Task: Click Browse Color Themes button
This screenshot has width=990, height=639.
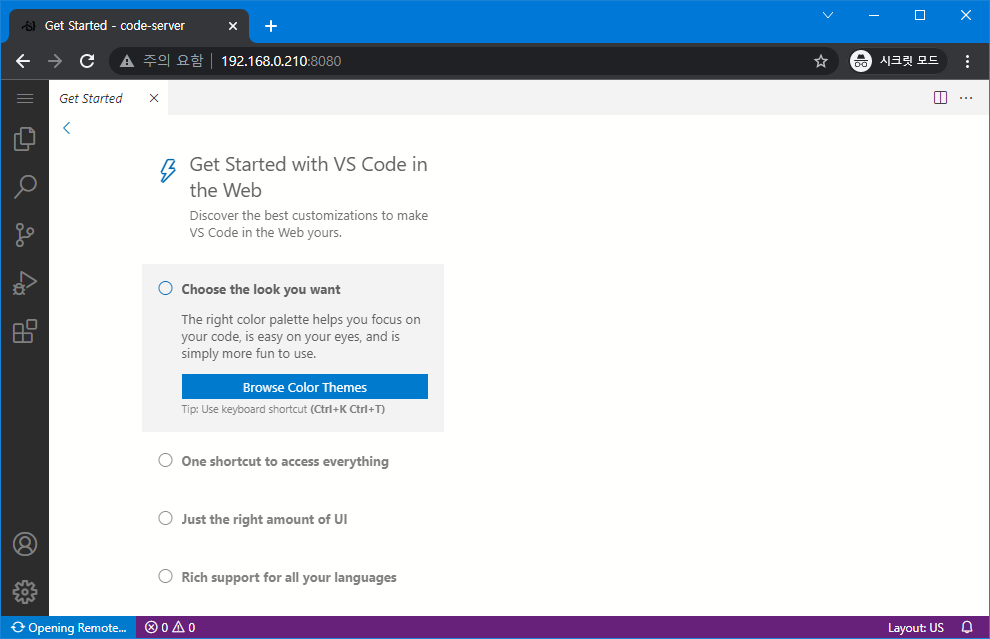Action: (305, 386)
